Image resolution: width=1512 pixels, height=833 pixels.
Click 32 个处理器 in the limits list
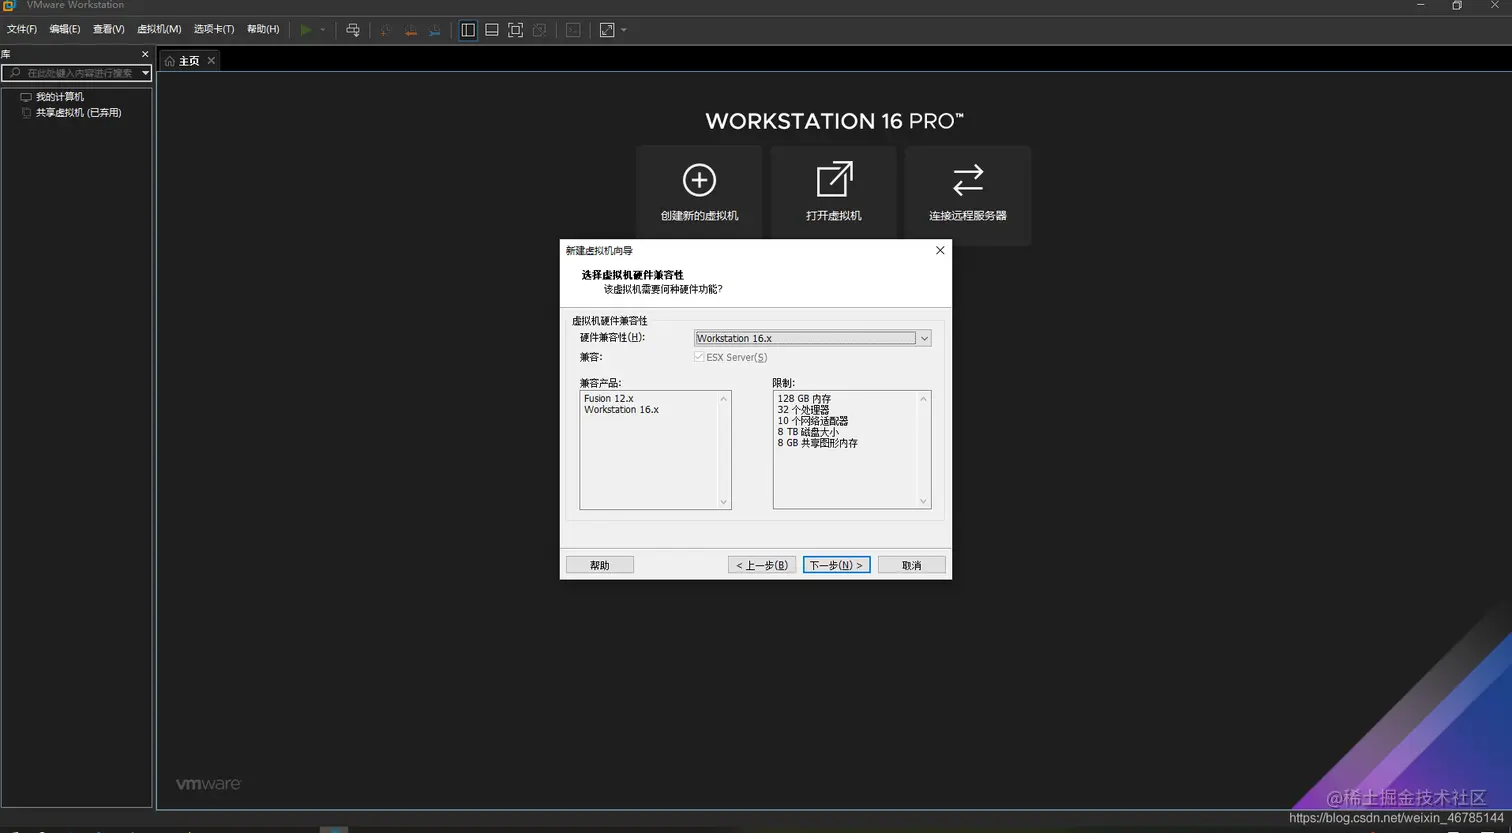[x=803, y=410]
